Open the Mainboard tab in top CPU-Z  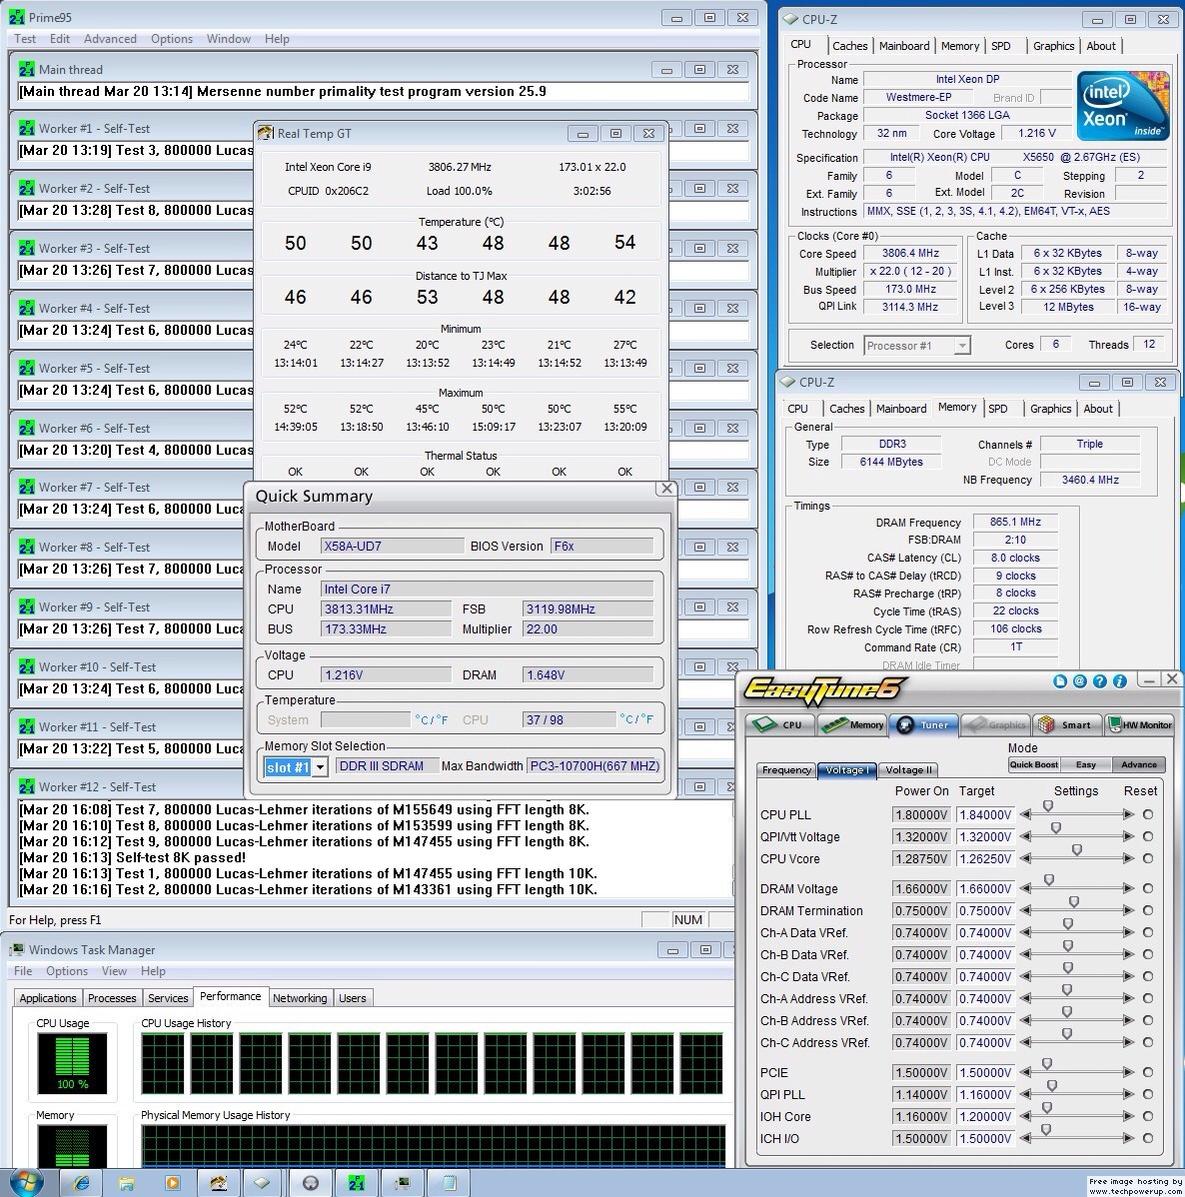[x=904, y=46]
